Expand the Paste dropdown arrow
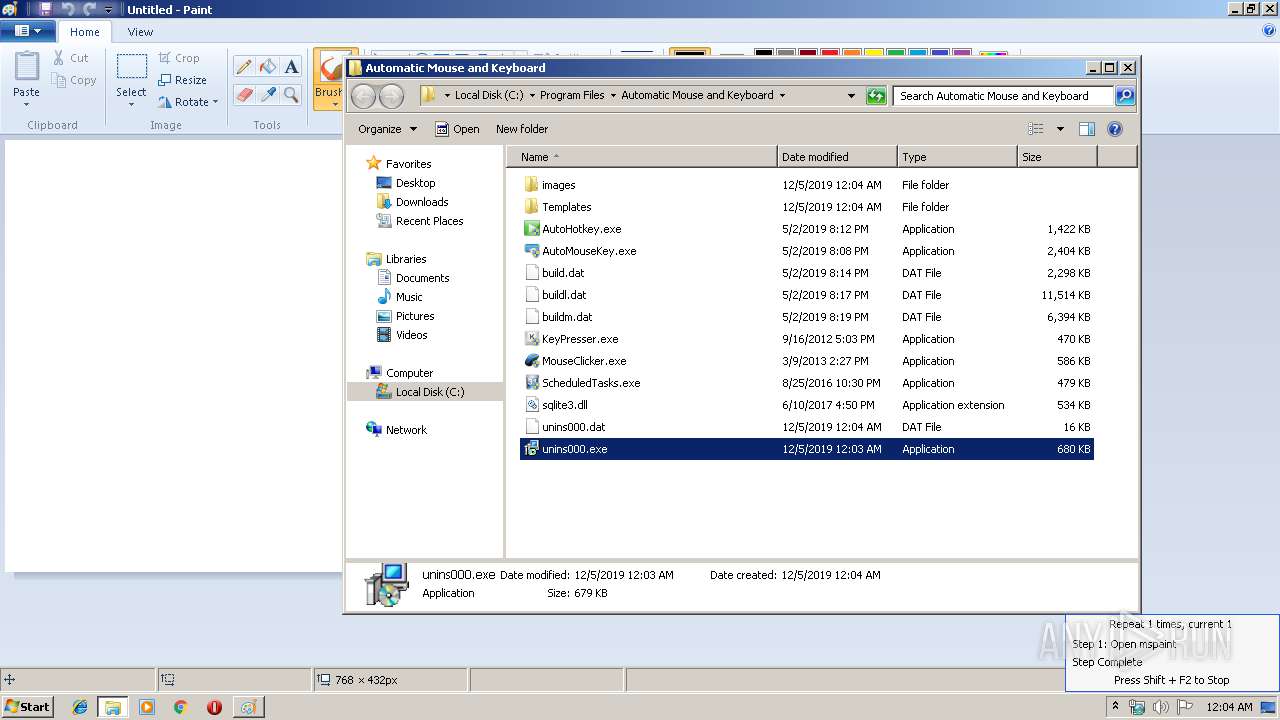The width and height of the screenshot is (1280, 720). pos(27,103)
